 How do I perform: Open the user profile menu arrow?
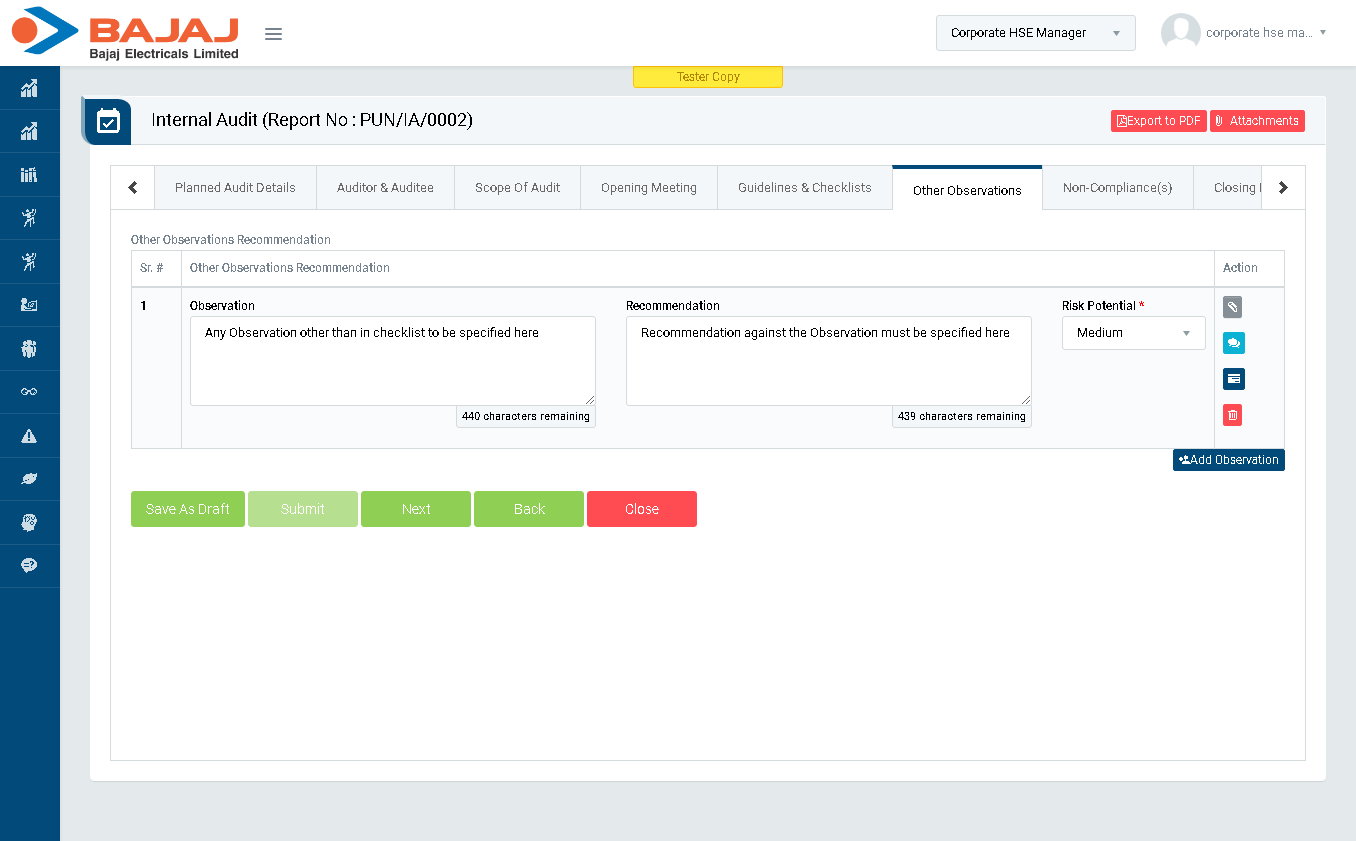click(1322, 33)
